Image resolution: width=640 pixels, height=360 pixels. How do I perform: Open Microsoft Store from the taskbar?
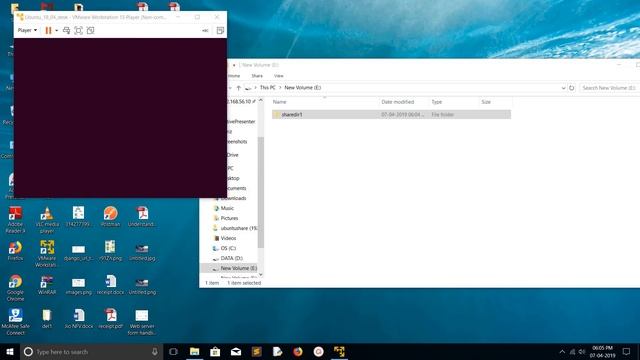tap(215, 351)
